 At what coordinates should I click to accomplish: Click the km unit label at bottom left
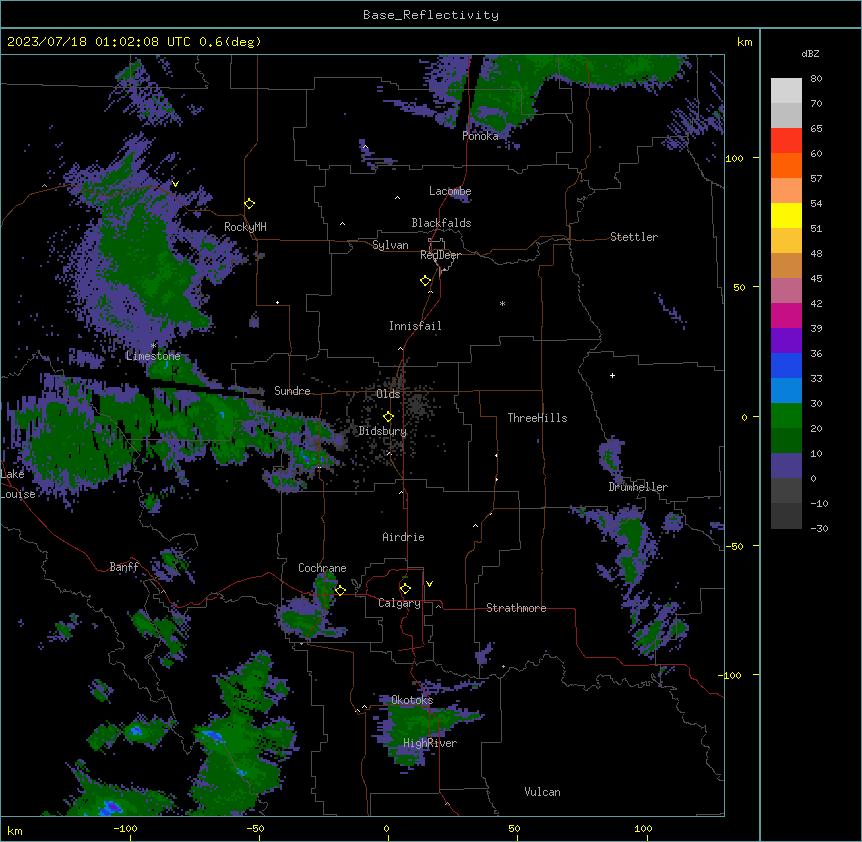point(15,831)
